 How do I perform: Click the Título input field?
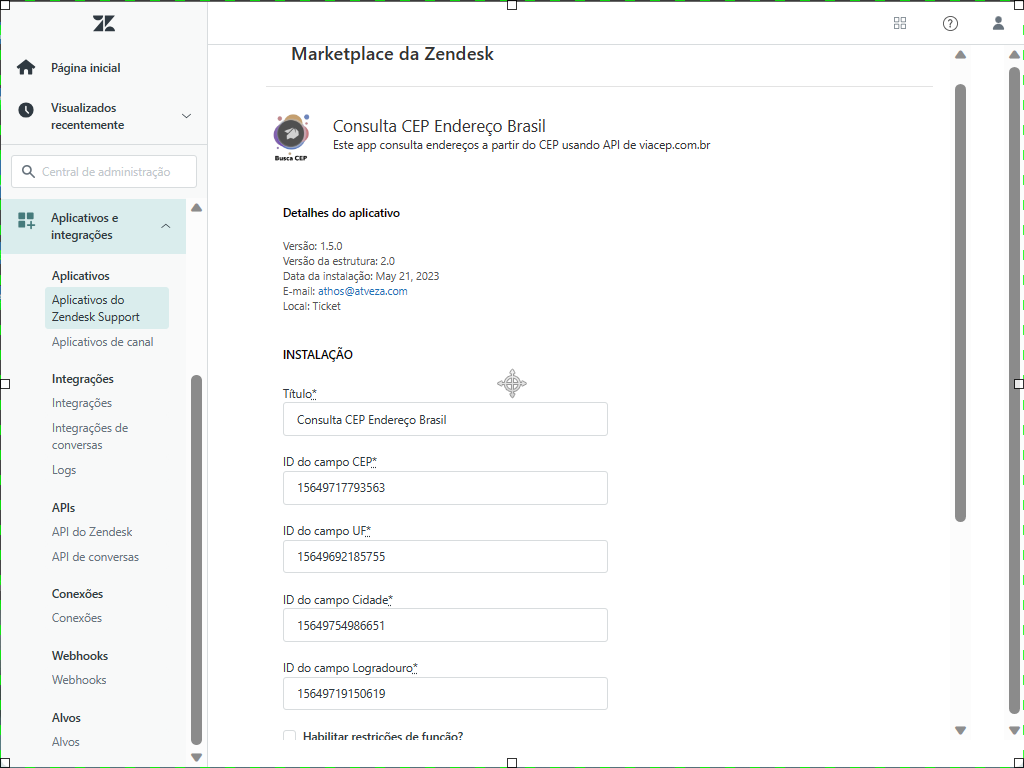(445, 420)
